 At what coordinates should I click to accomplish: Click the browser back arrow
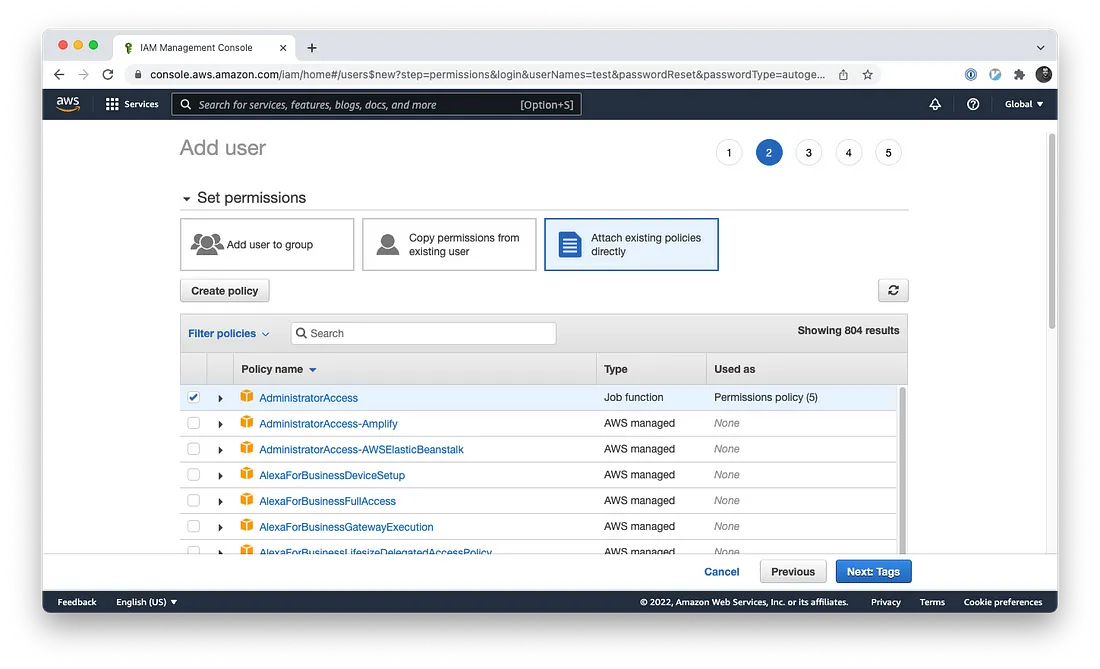coord(59,74)
